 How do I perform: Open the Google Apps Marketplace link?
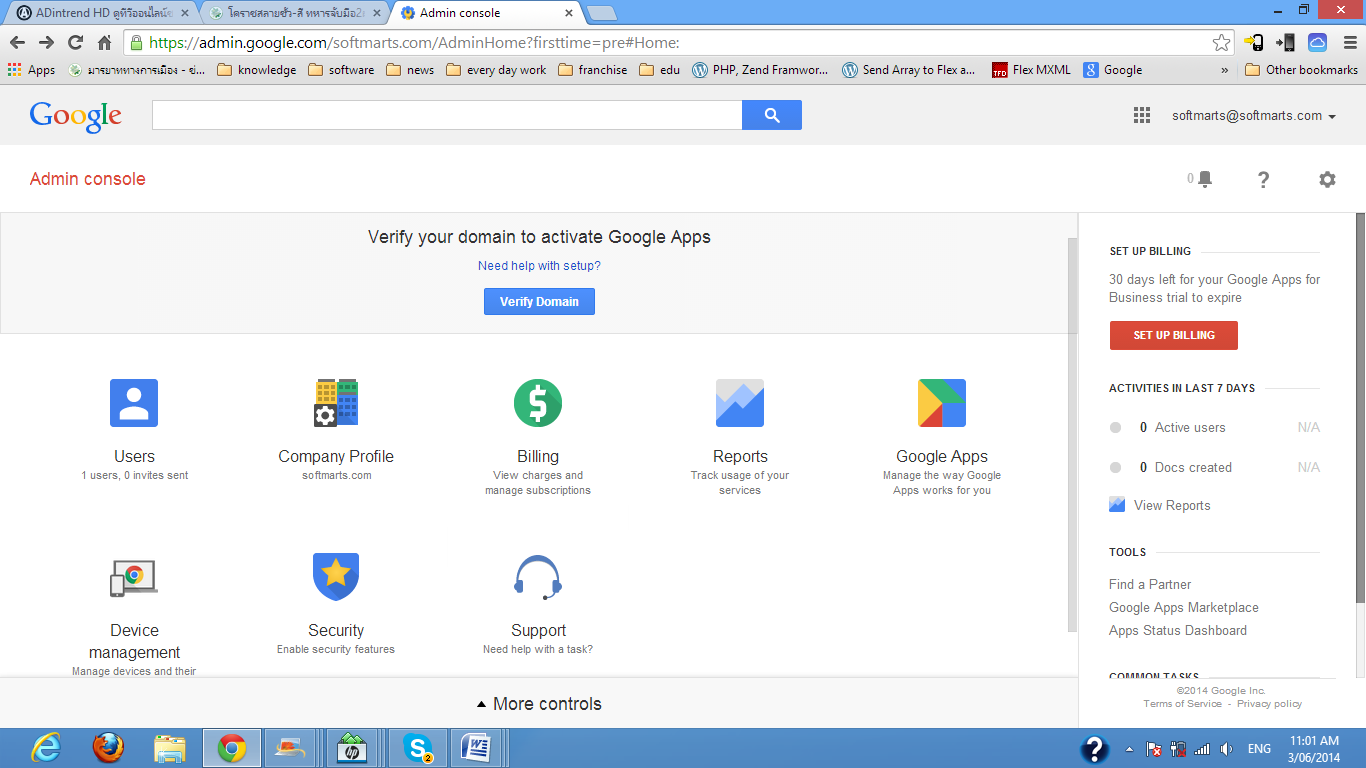click(1184, 607)
